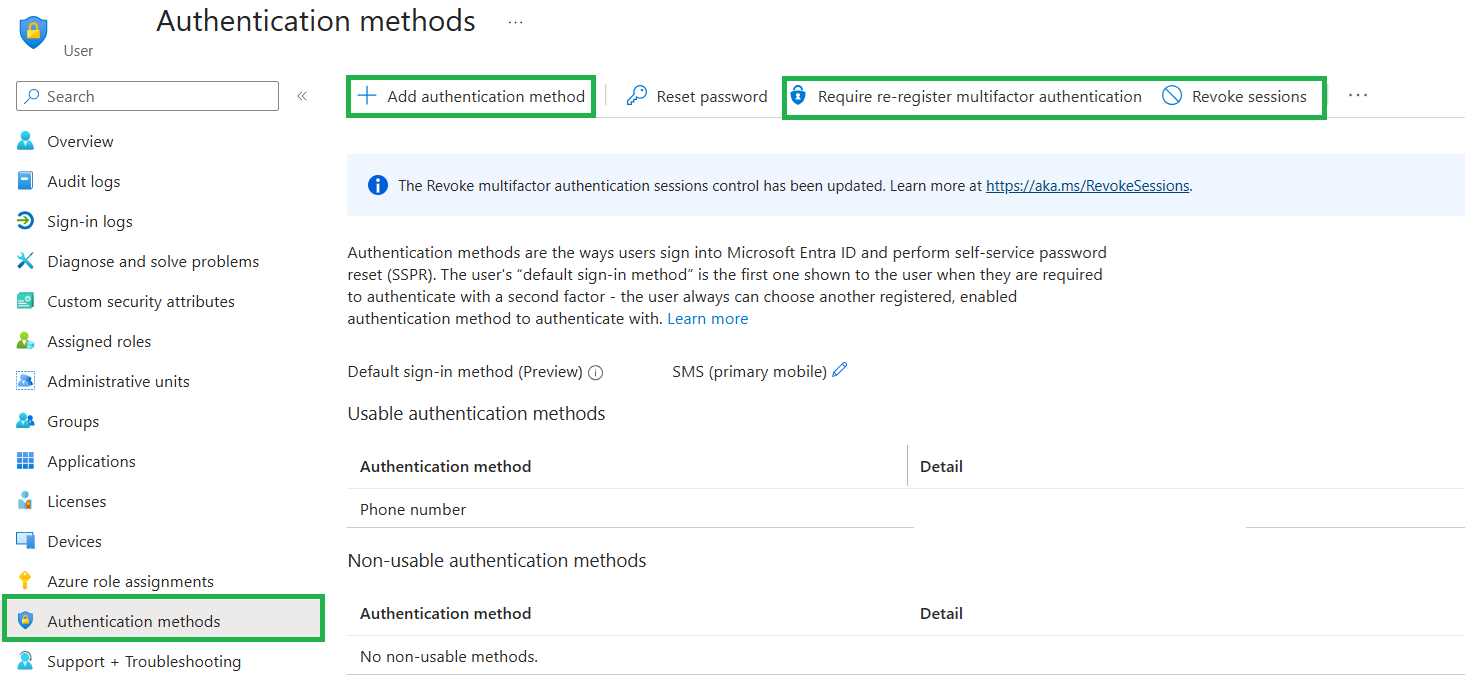Click the Licenses icon in sidebar
Viewport: 1465px width, 692px height.
click(x=26, y=501)
